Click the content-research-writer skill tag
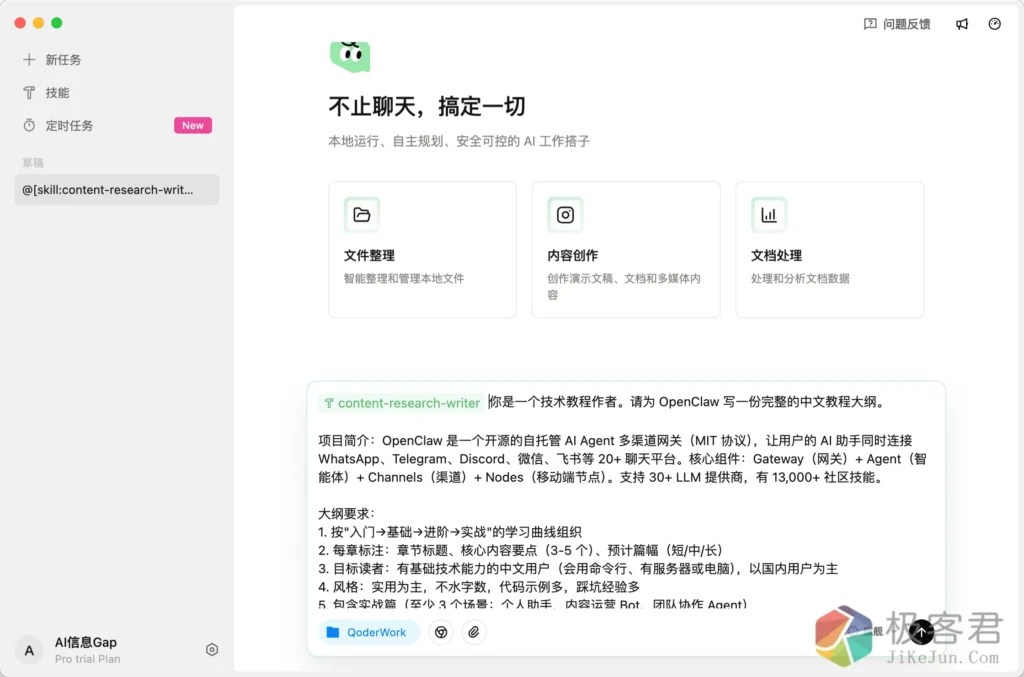Screen dimensions: 1024x677 [401, 403]
